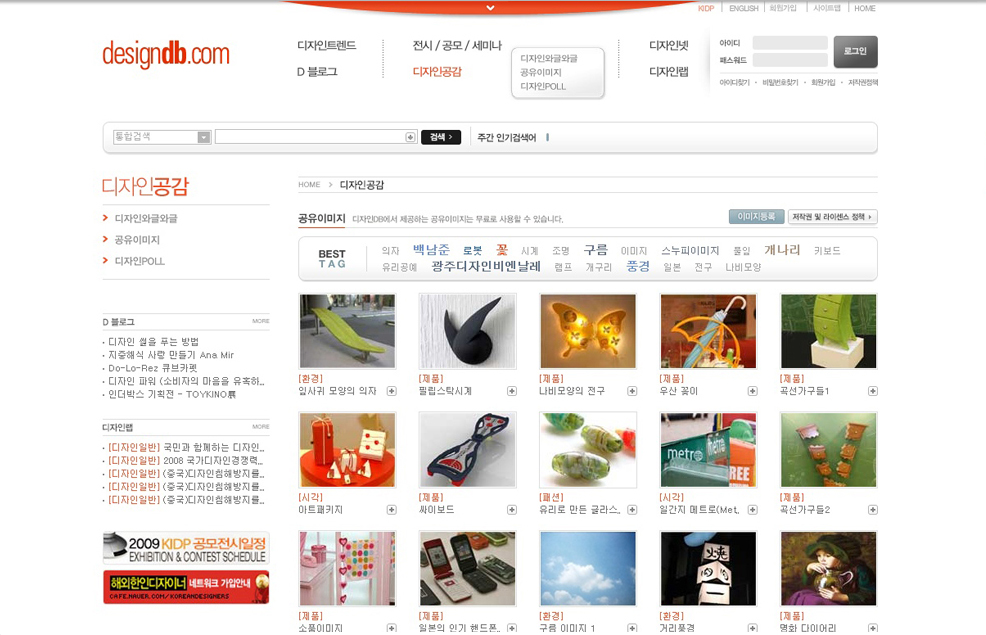Click the 아이디 input field

789,43
